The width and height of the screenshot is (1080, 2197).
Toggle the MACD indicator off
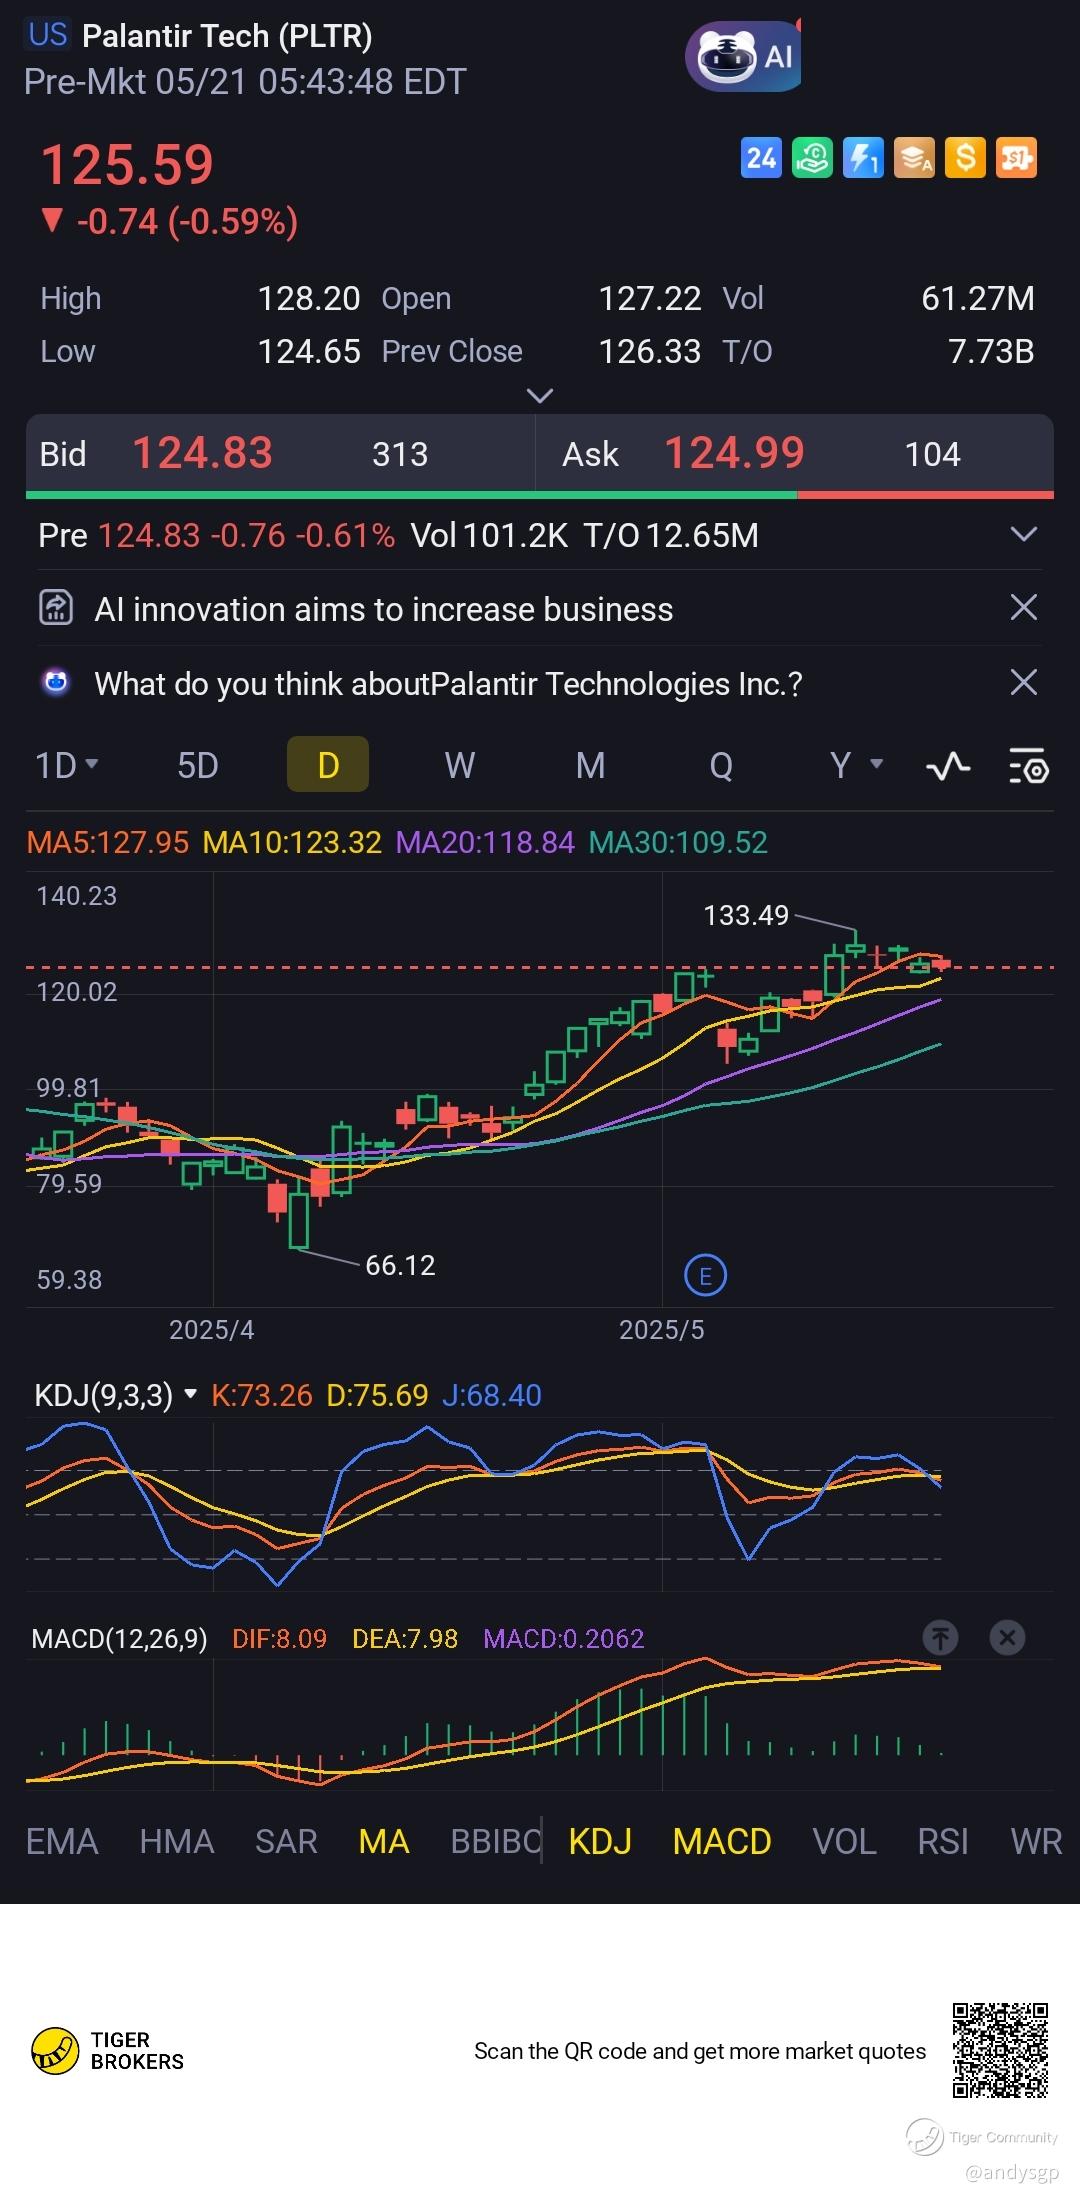[x=722, y=1842]
